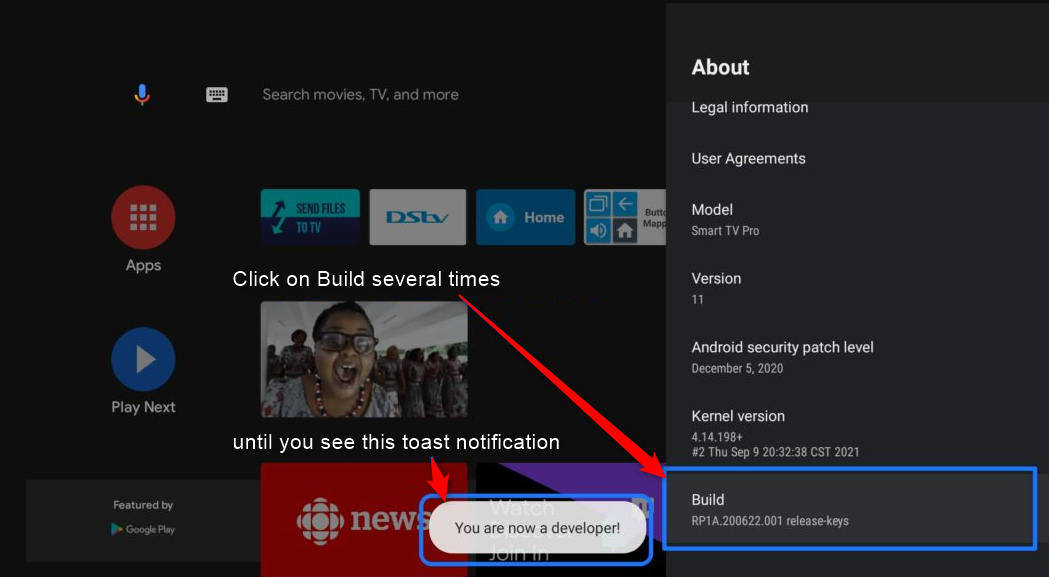Viewport: 1049px width, 577px height.
Task: Click the search movies, TV field
Action: tap(361, 94)
